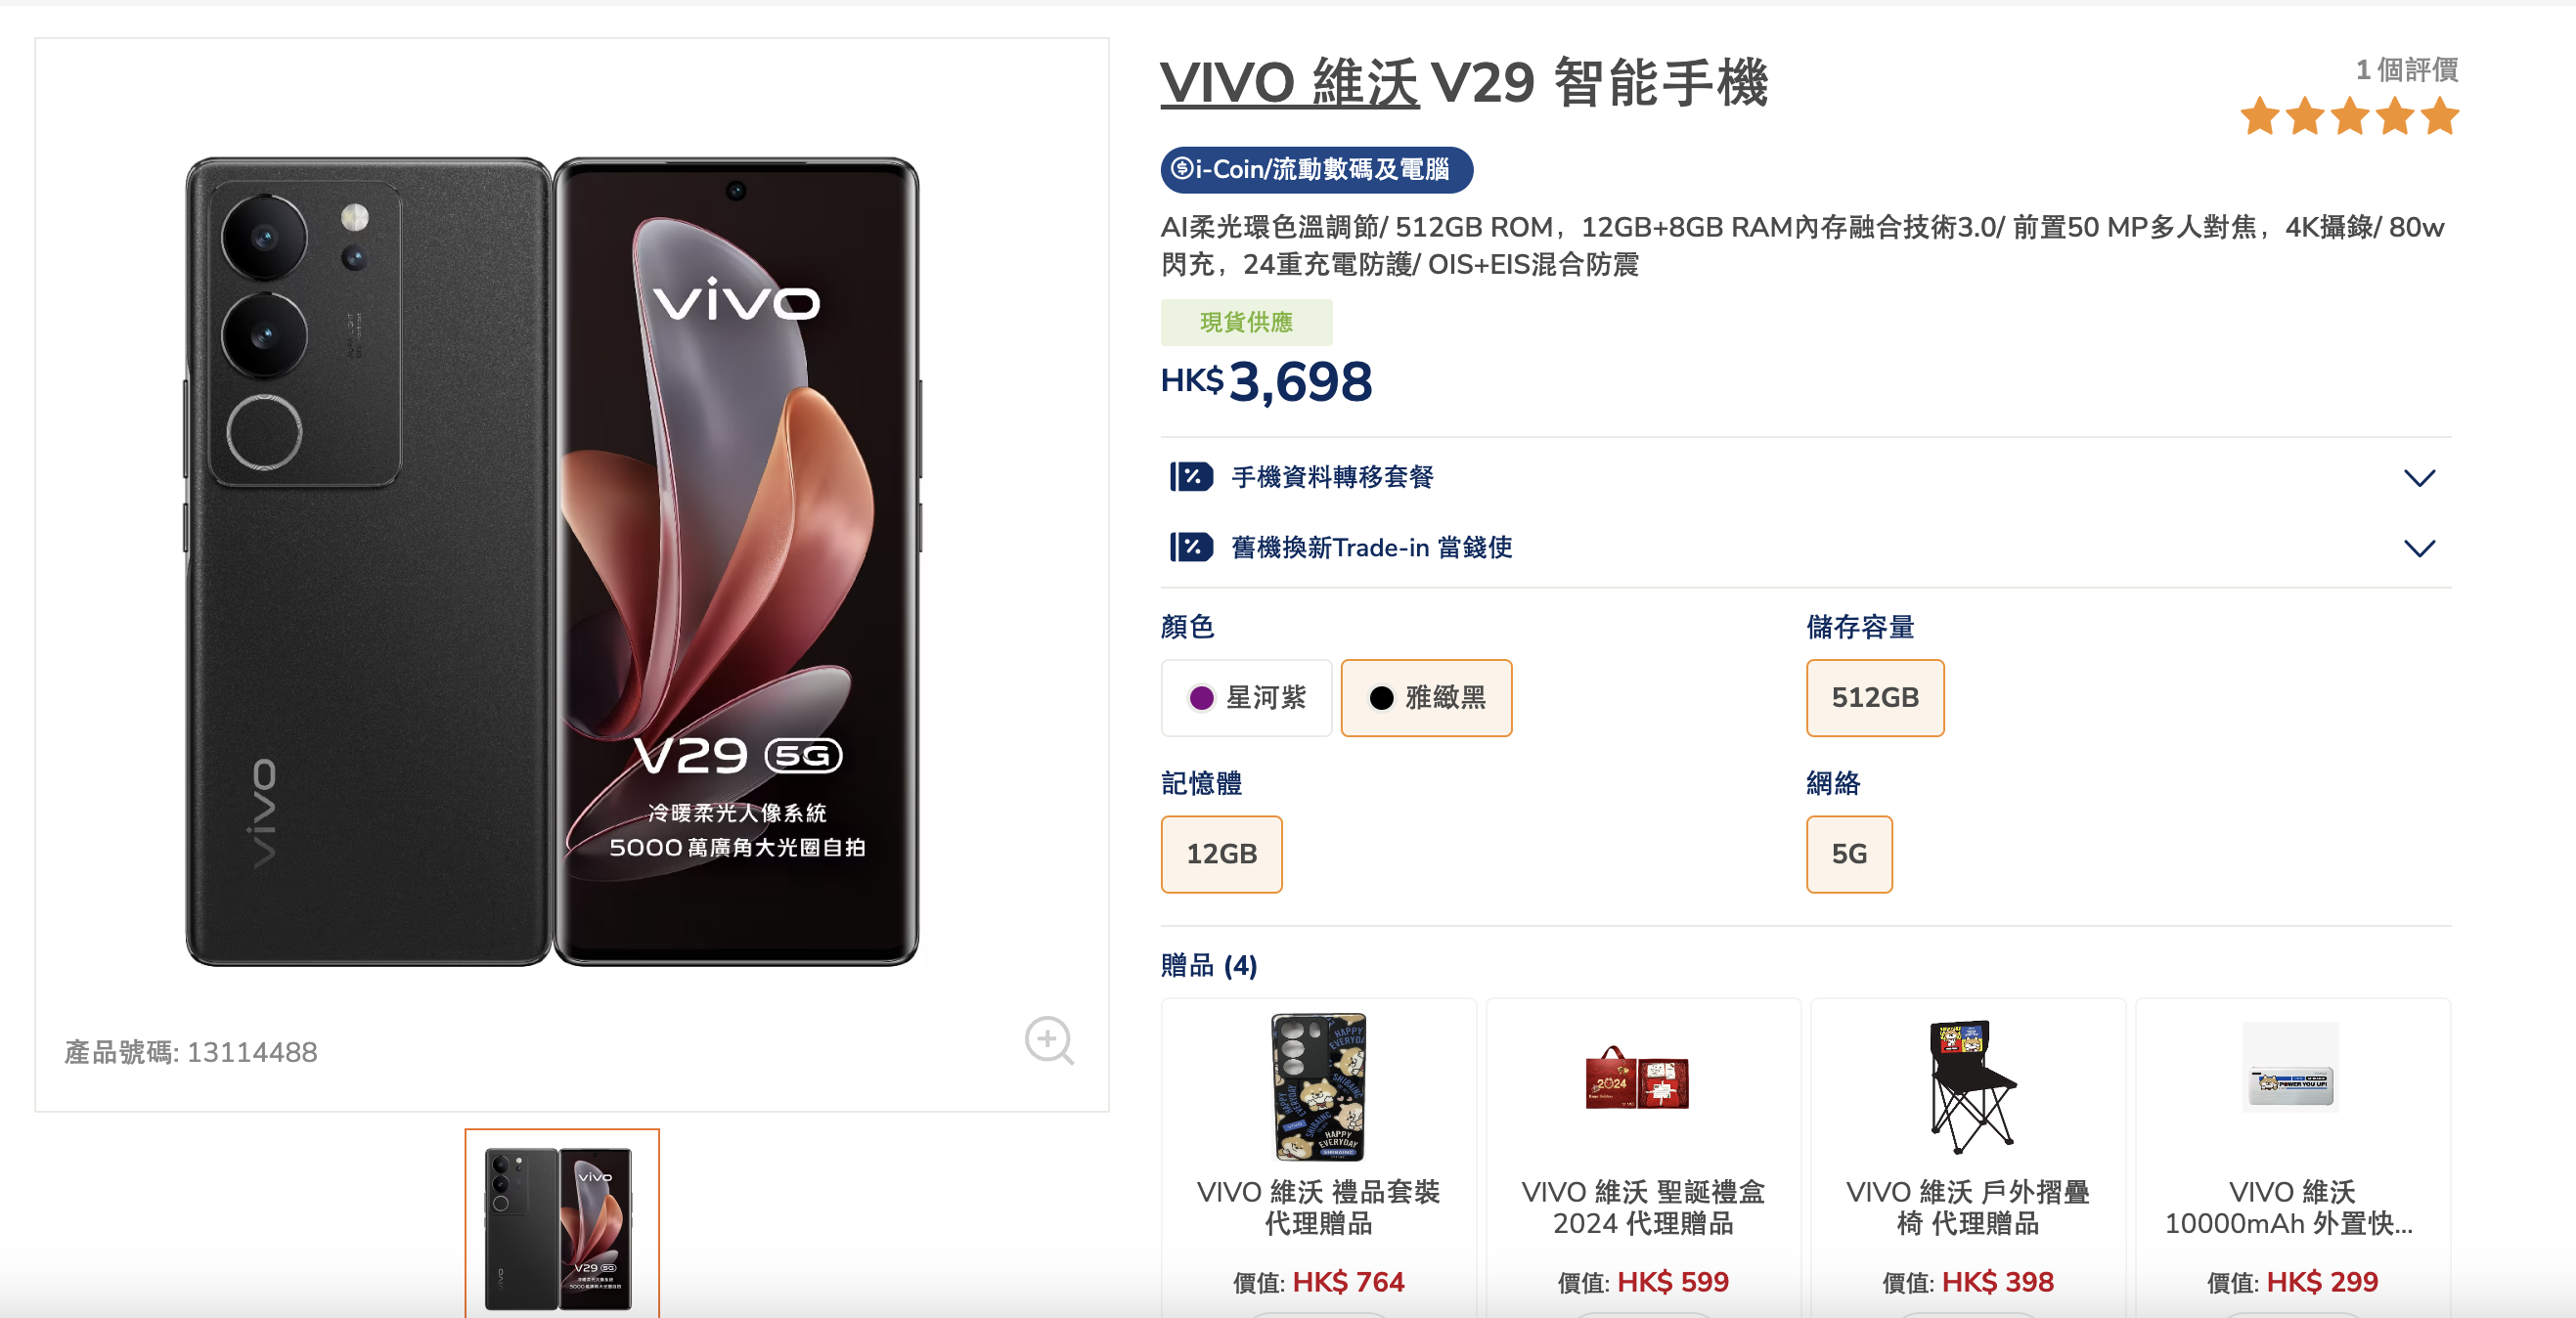
Task: Select the 12GB memory option
Action: coord(1221,854)
